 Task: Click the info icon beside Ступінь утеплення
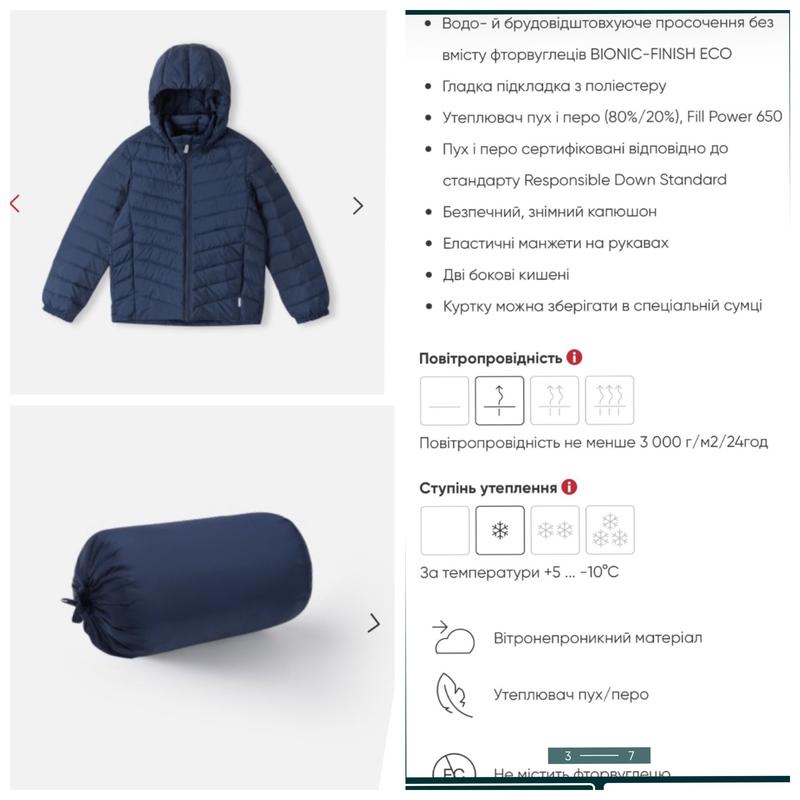coord(569,487)
